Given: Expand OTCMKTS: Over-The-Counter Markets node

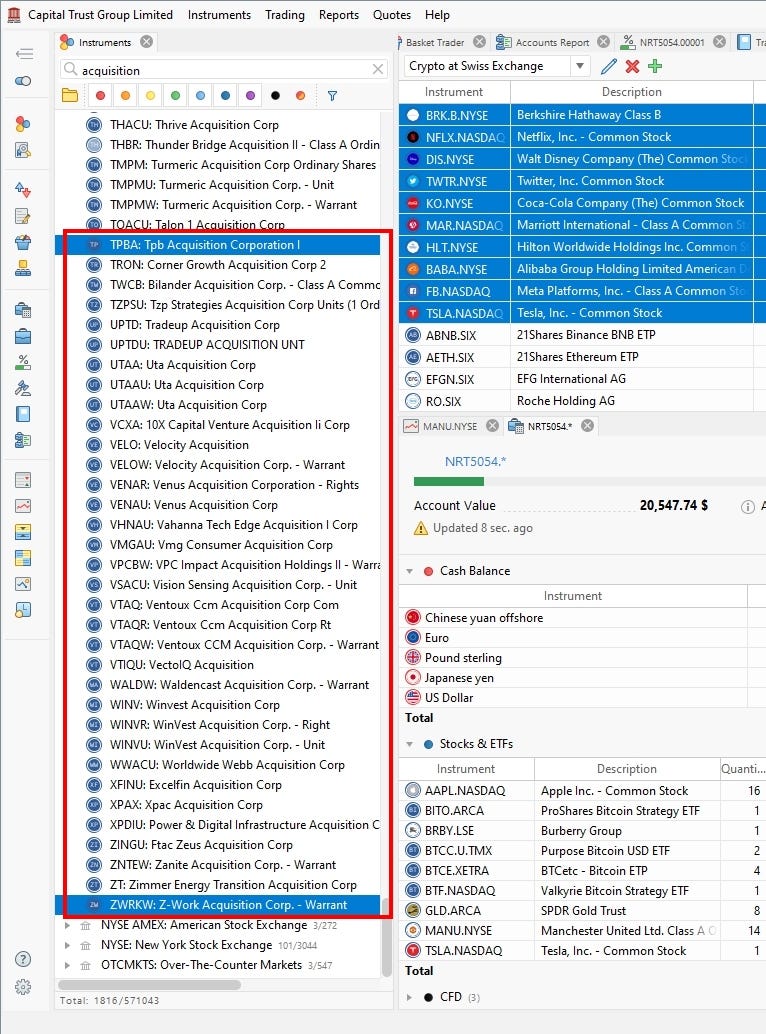Looking at the screenshot, I should coord(67,965).
